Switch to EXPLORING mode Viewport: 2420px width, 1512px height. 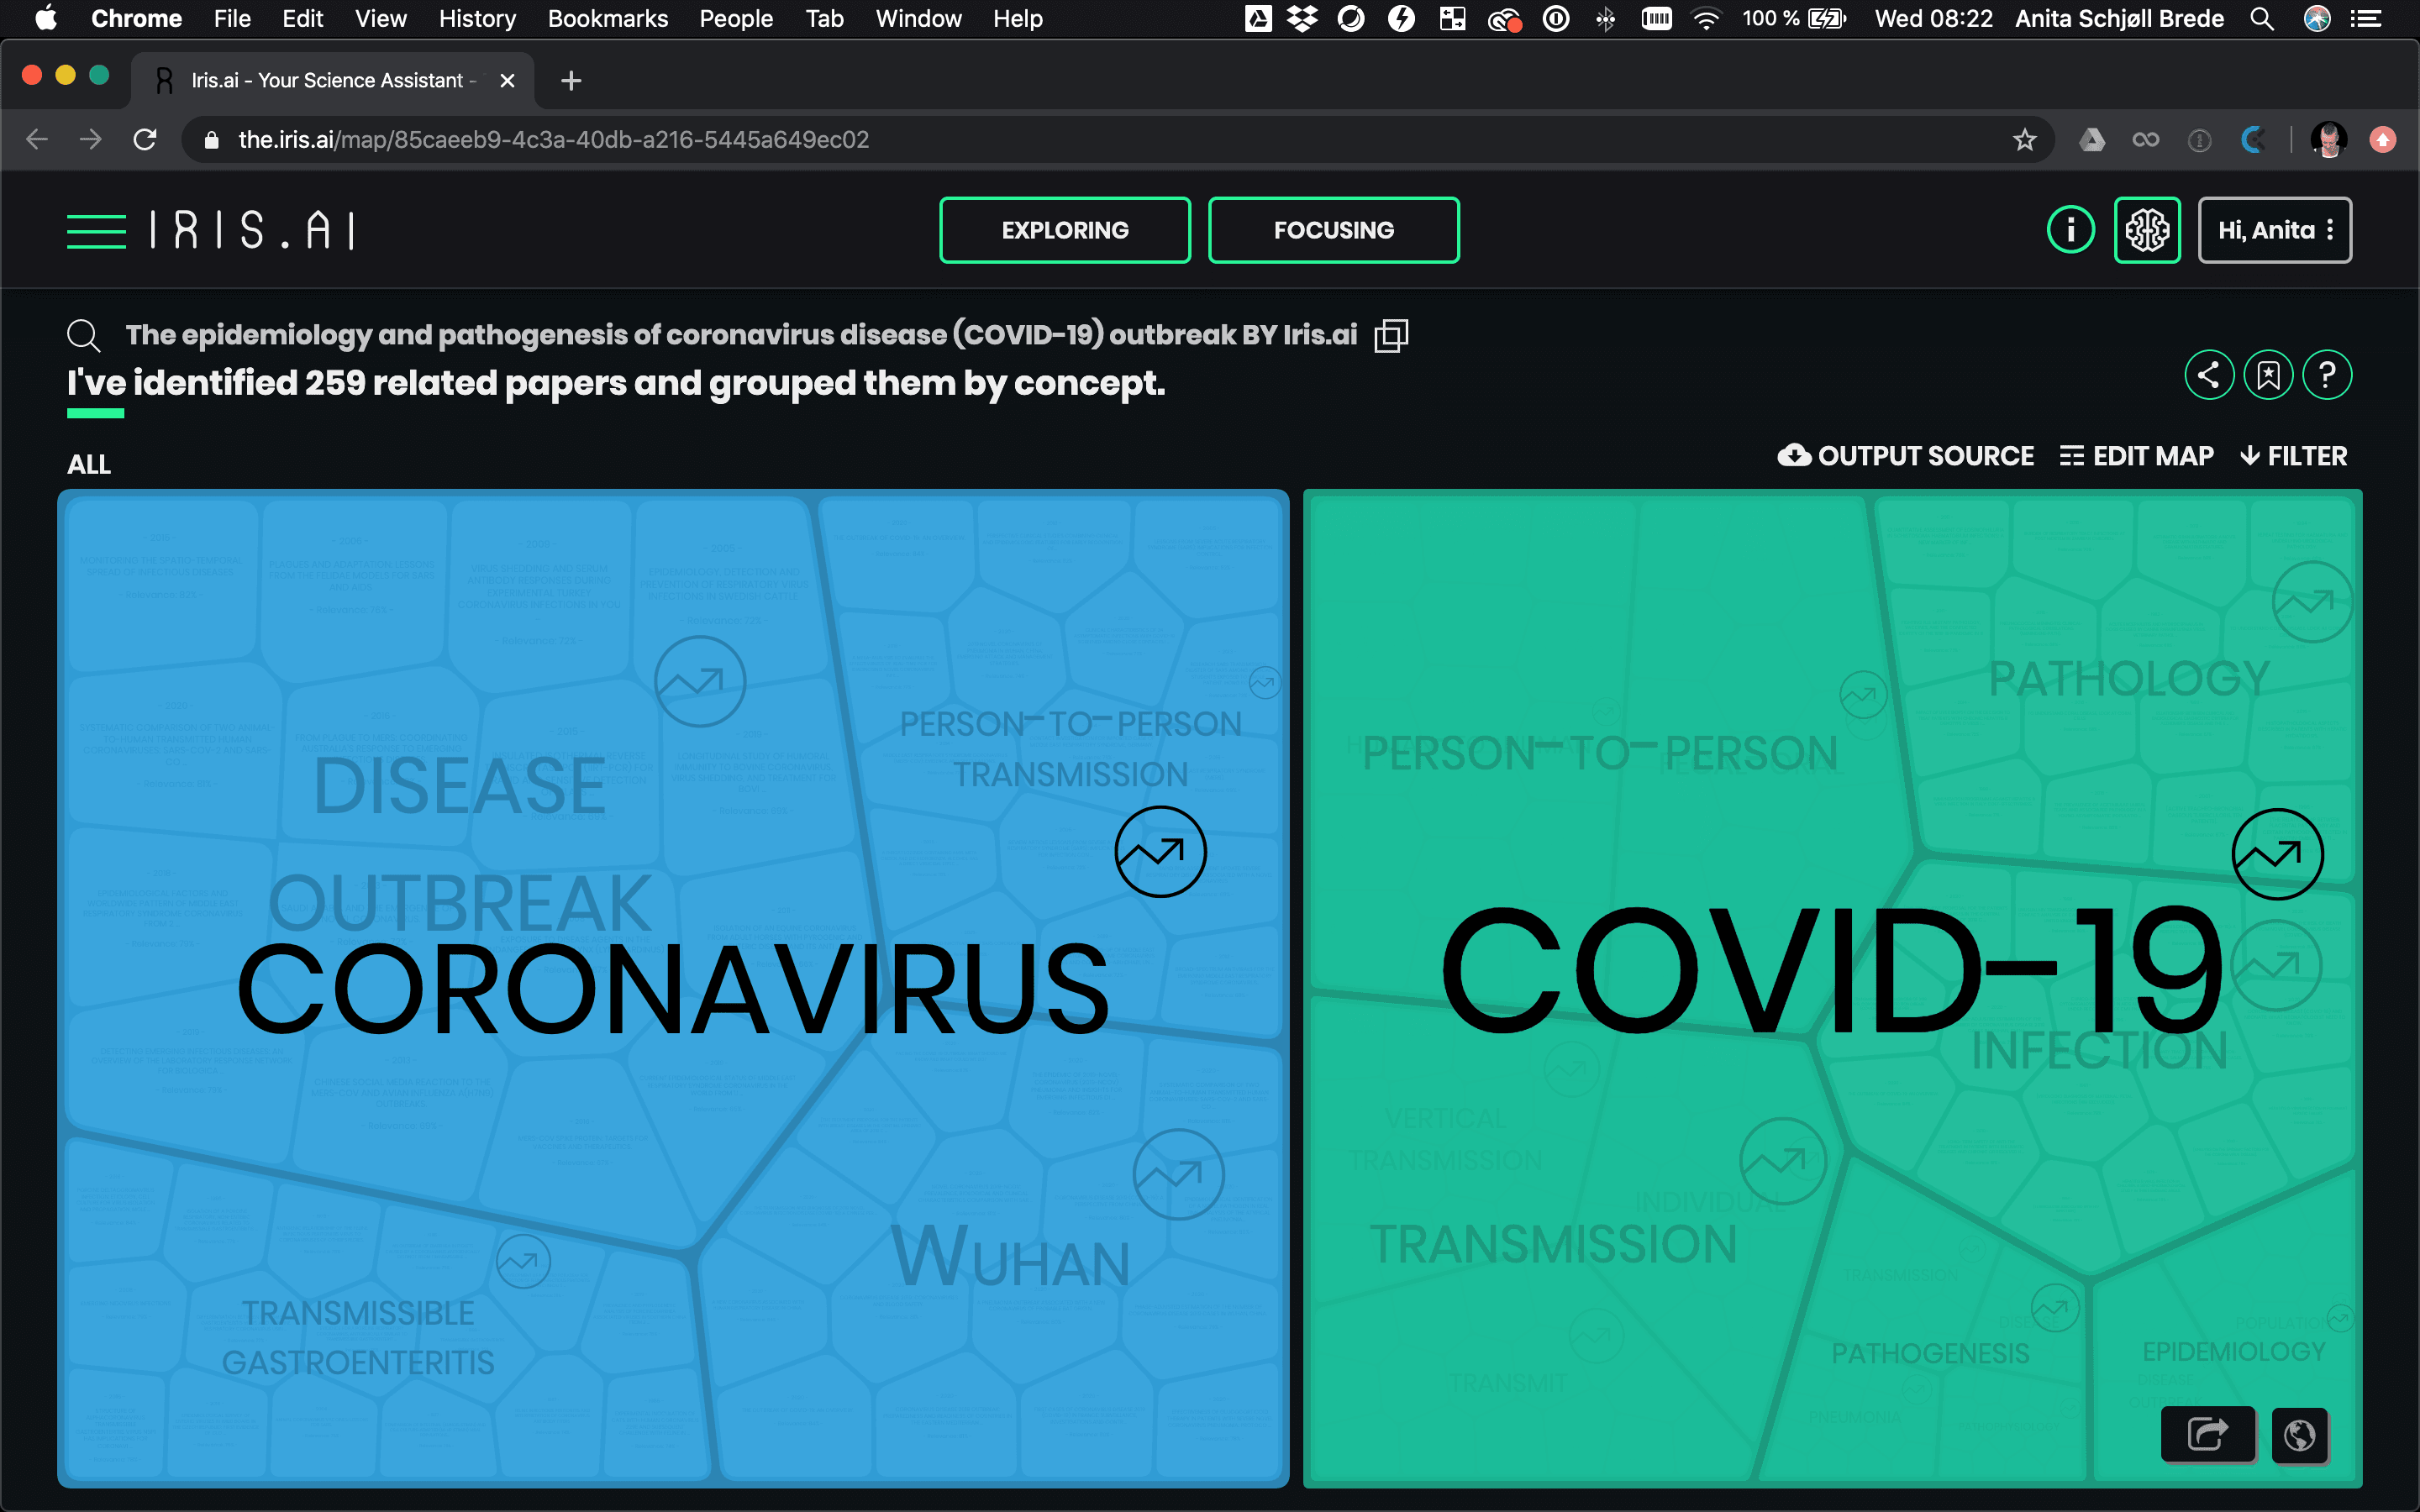1065,231
